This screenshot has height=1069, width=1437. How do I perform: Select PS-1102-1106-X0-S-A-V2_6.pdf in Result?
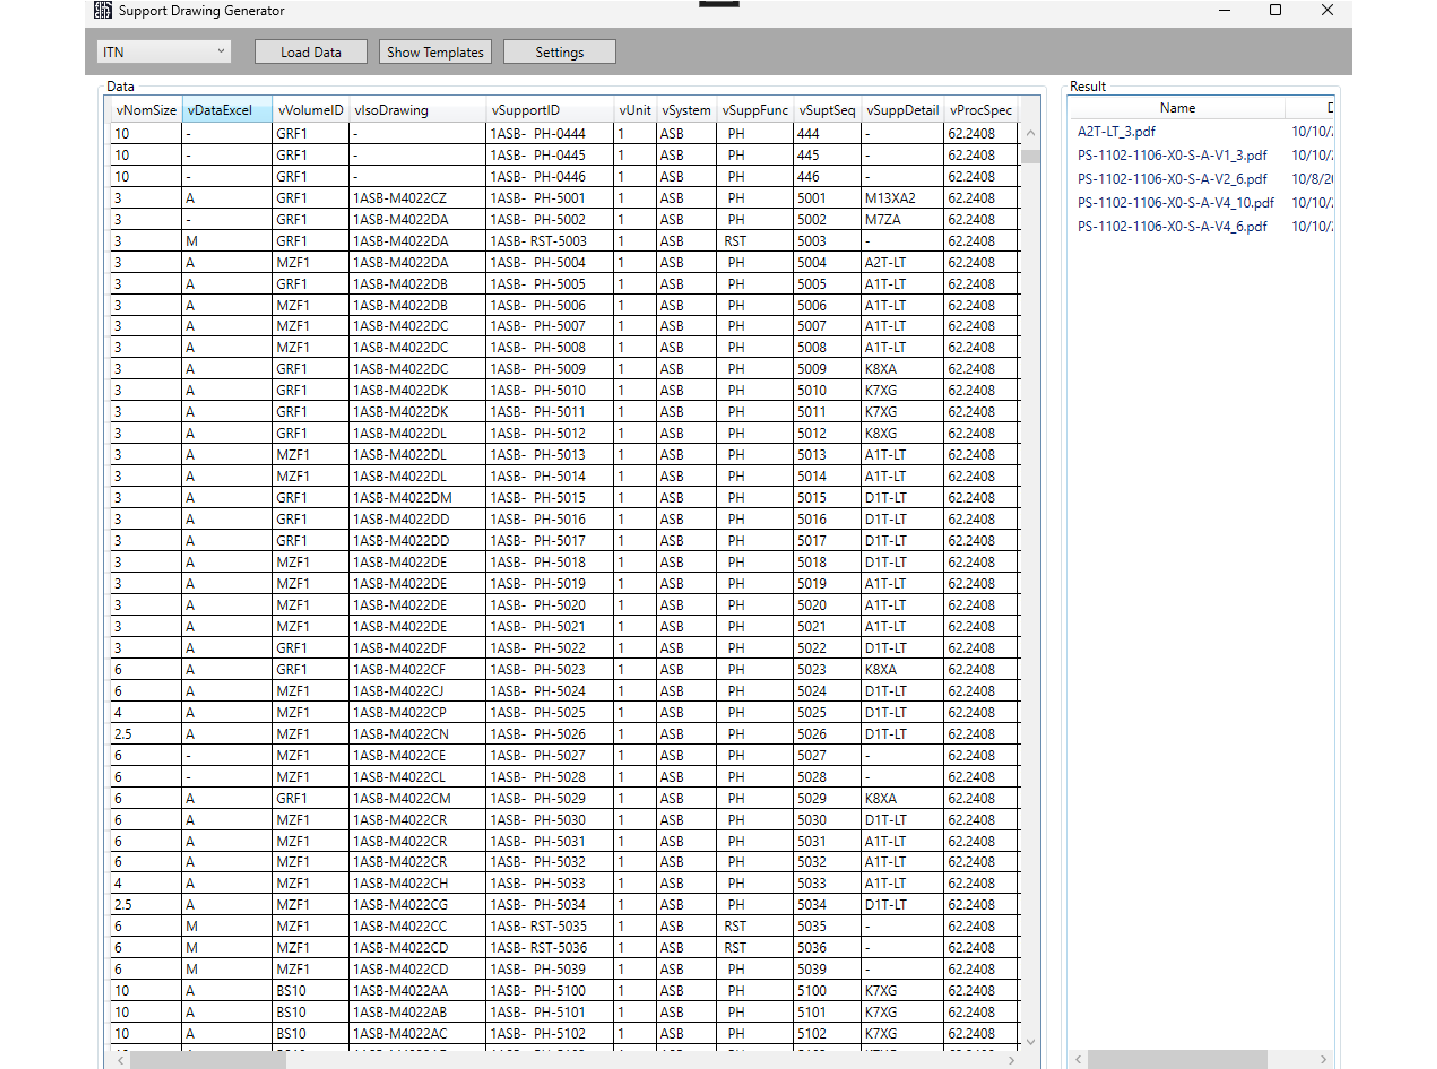[1172, 179]
